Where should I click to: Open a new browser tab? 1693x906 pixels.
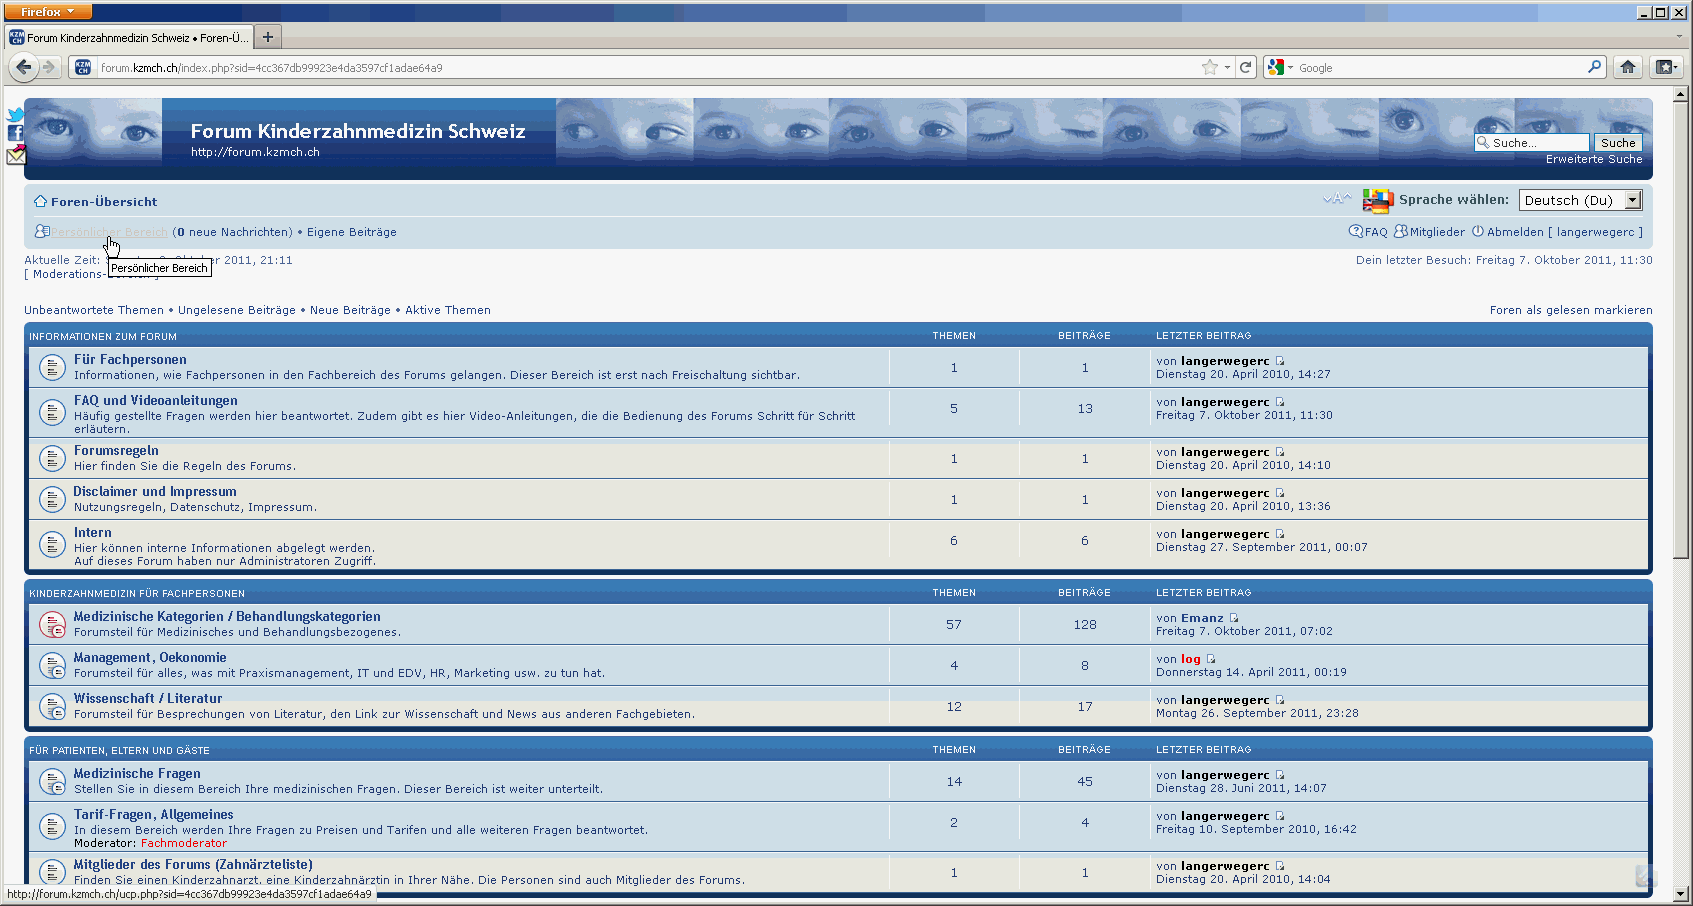coord(268,37)
